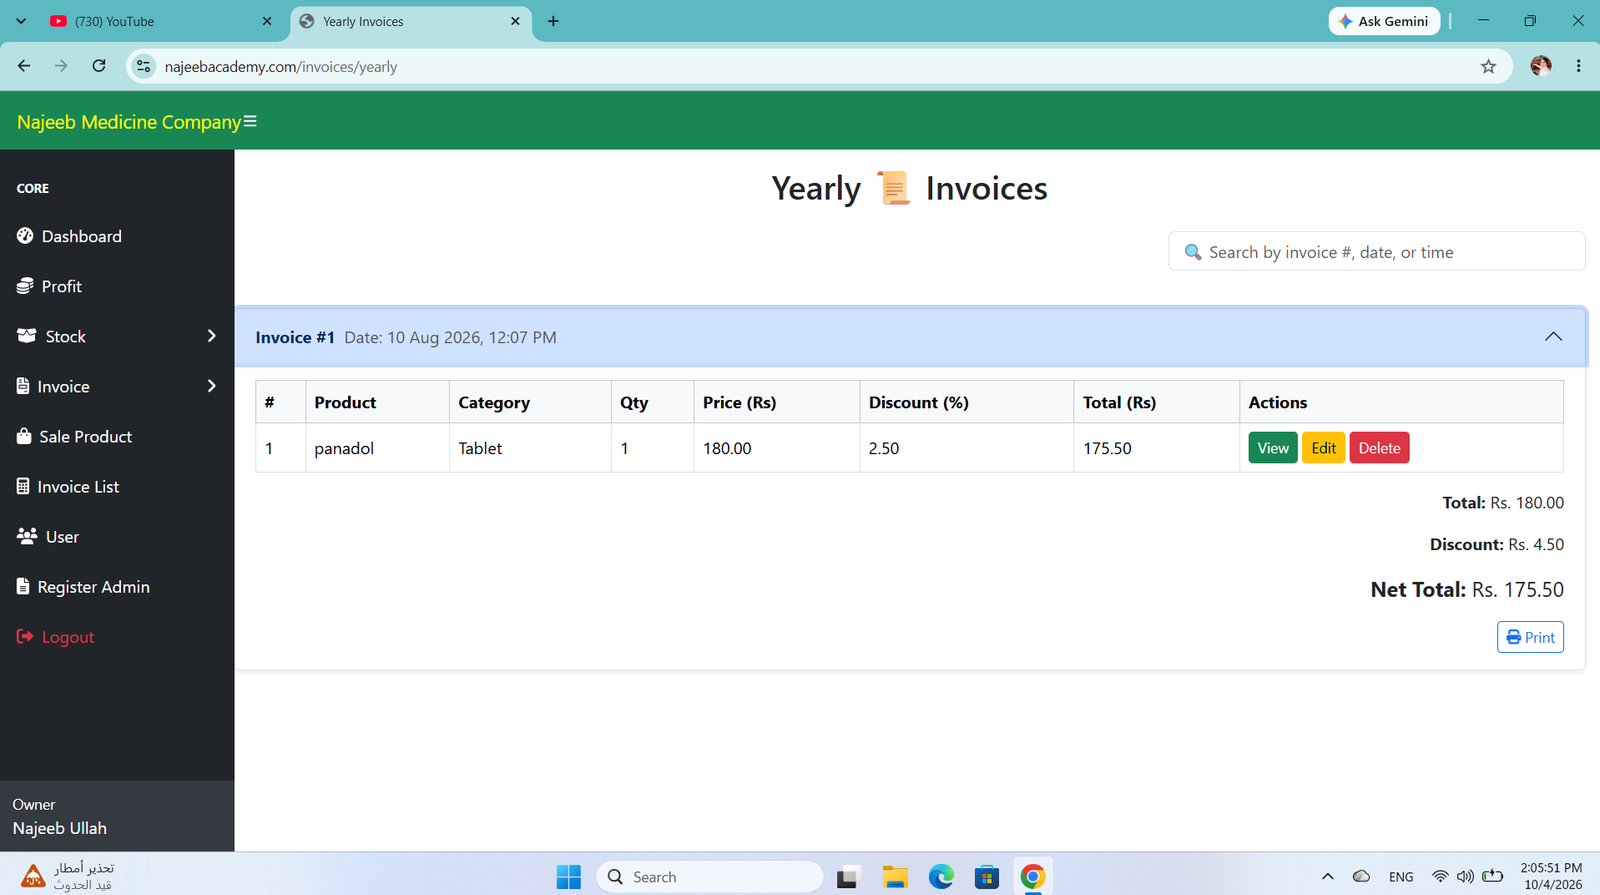Open Microsoft Store from the taskbar
This screenshot has width=1600, height=895.
click(x=987, y=877)
